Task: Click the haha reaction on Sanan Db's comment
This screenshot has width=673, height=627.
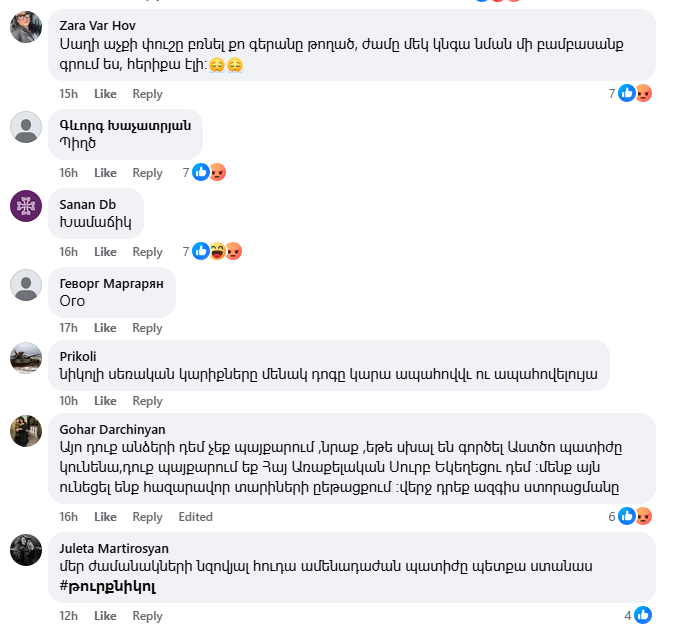Action: point(217,251)
